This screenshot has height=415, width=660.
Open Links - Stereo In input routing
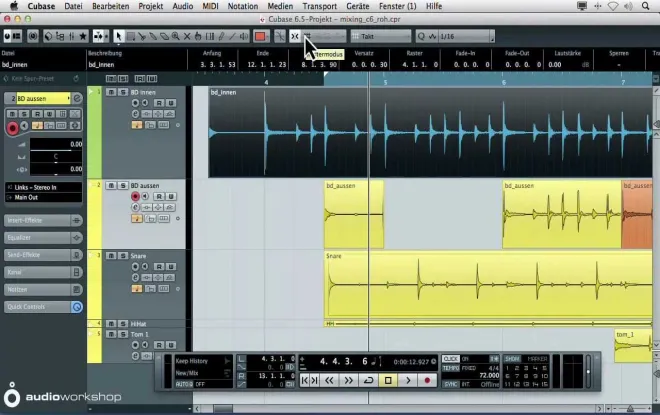click(x=44, y=188)
